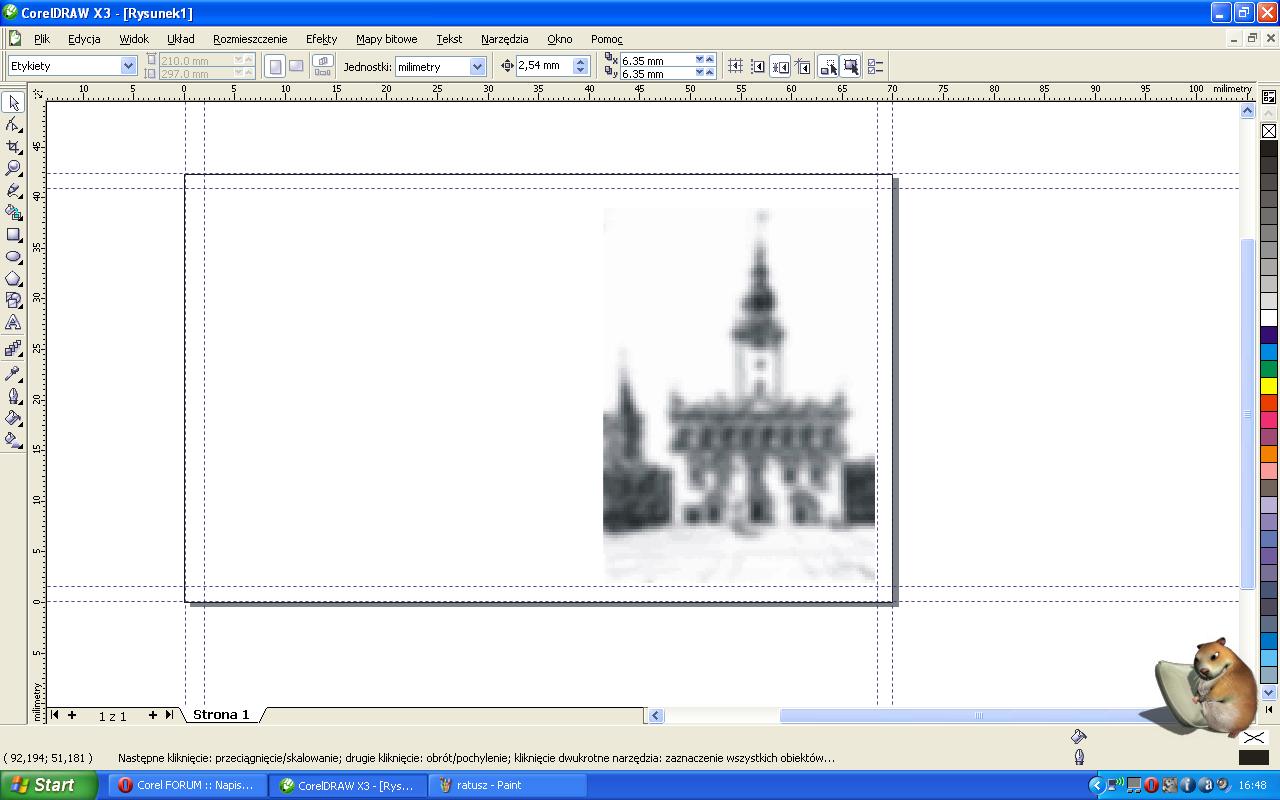The image size is (1280, 800).
Task: Select the Eyedropper tool
Action: tap(13, 374)
